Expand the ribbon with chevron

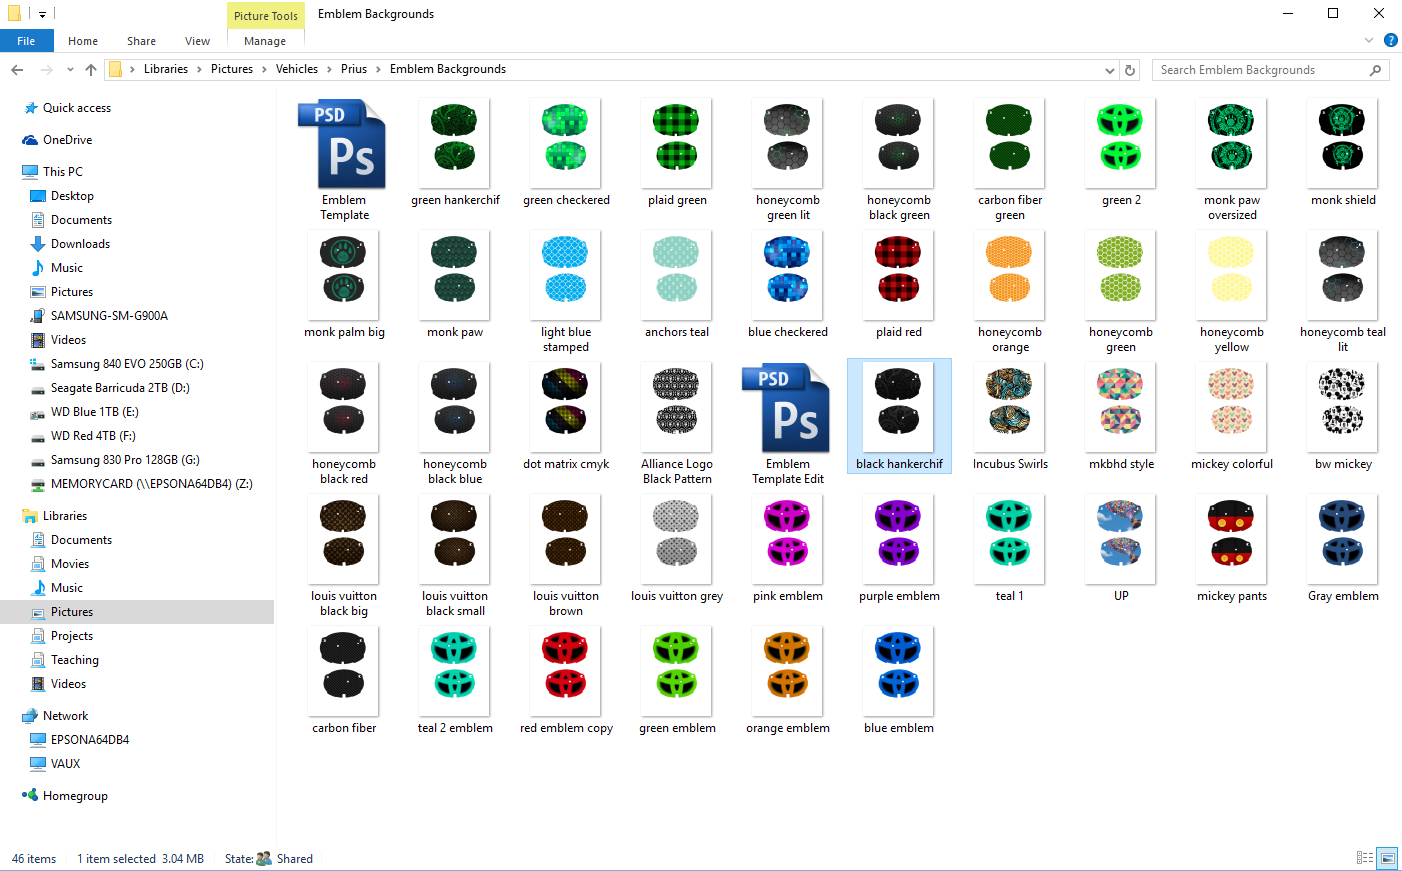1369,40
